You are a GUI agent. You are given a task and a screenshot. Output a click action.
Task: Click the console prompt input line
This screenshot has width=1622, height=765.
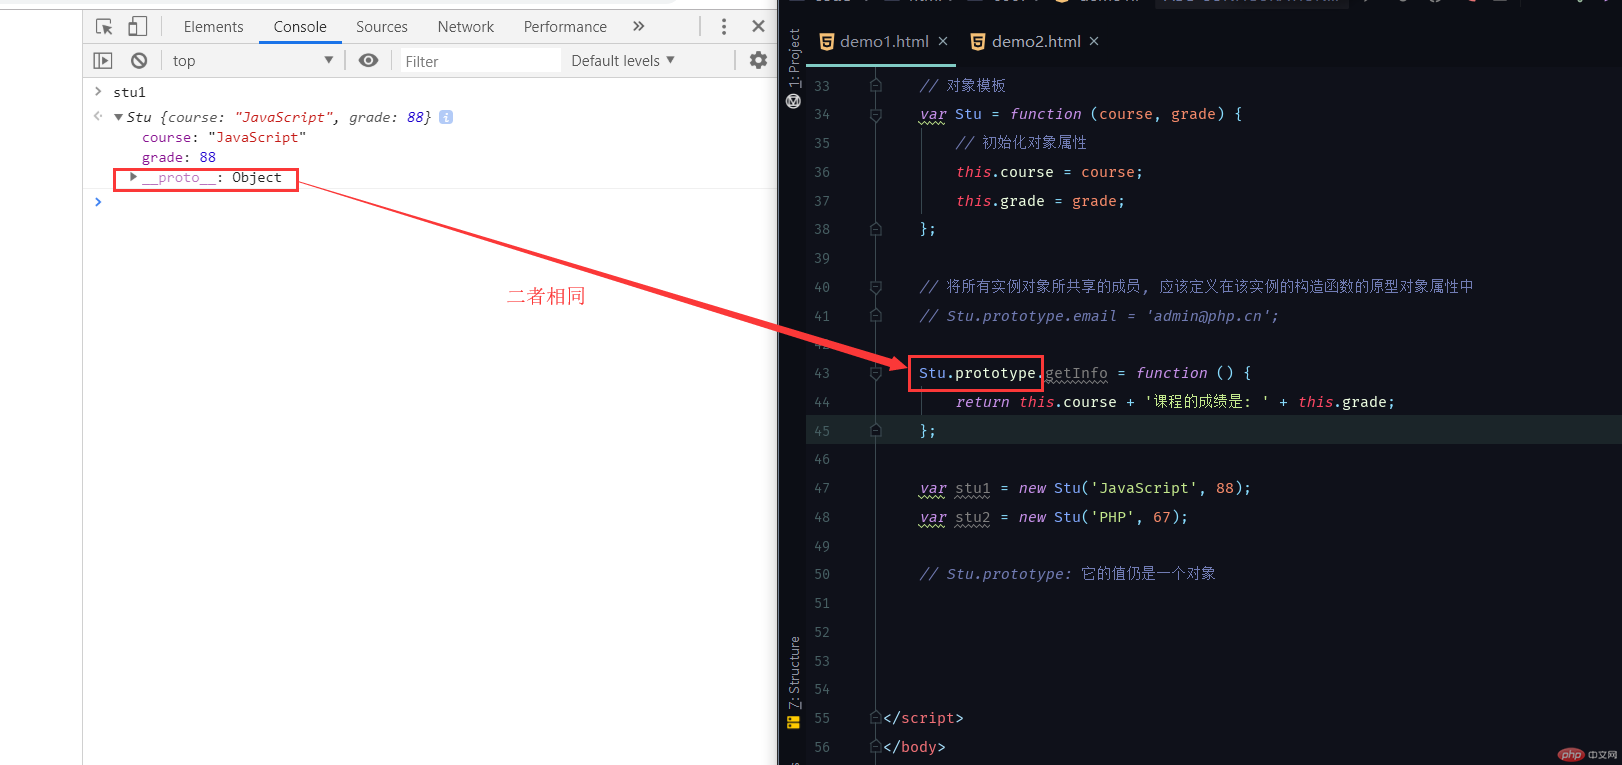click(x=430, y=202)
